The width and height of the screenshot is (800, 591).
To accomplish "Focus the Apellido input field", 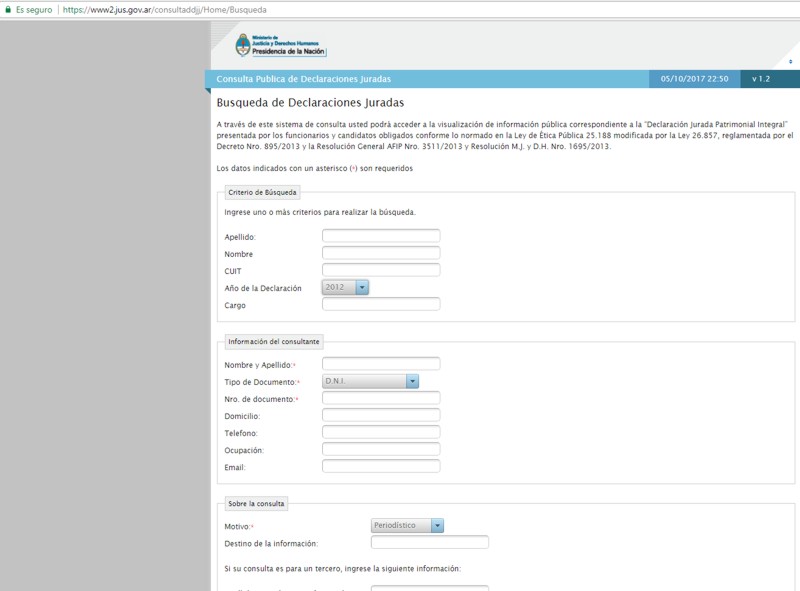I will pos(381,236).
